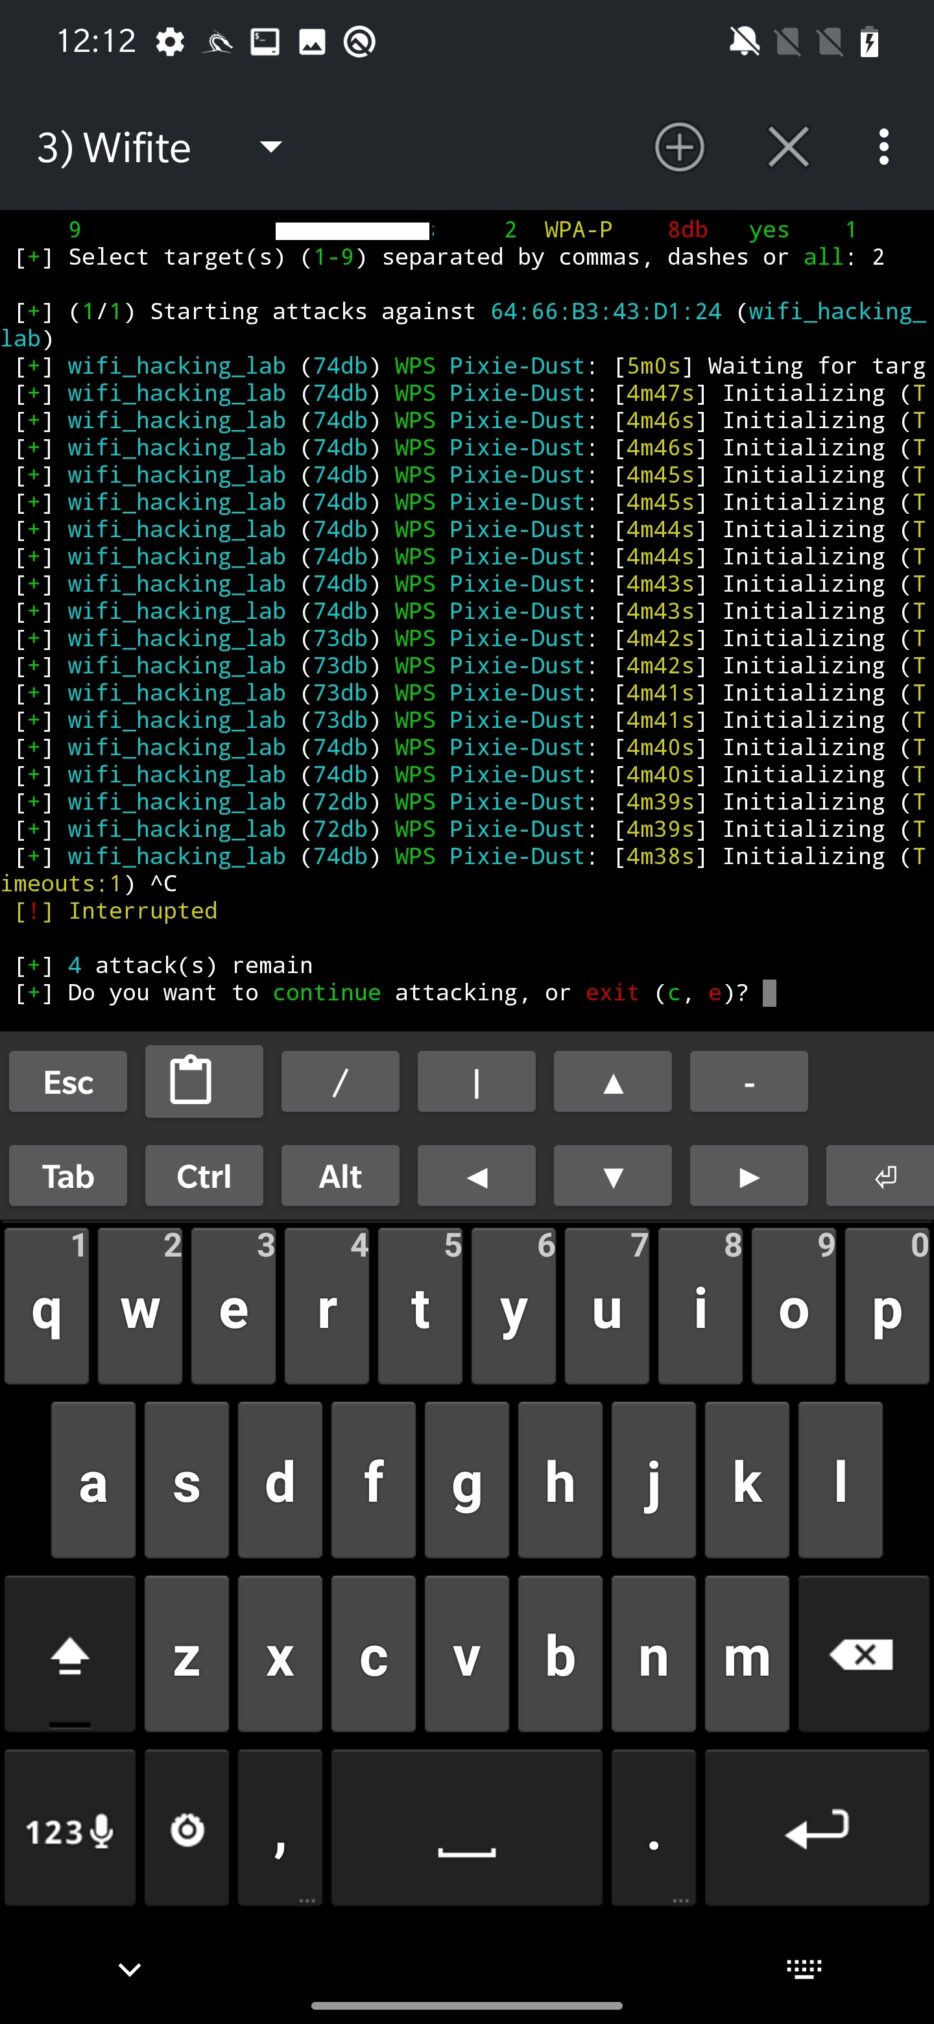The width and height of the screenshot is (934, 2024).
Task: Add a new terminal session with plus icon
Action: click(x=679, y=147)
